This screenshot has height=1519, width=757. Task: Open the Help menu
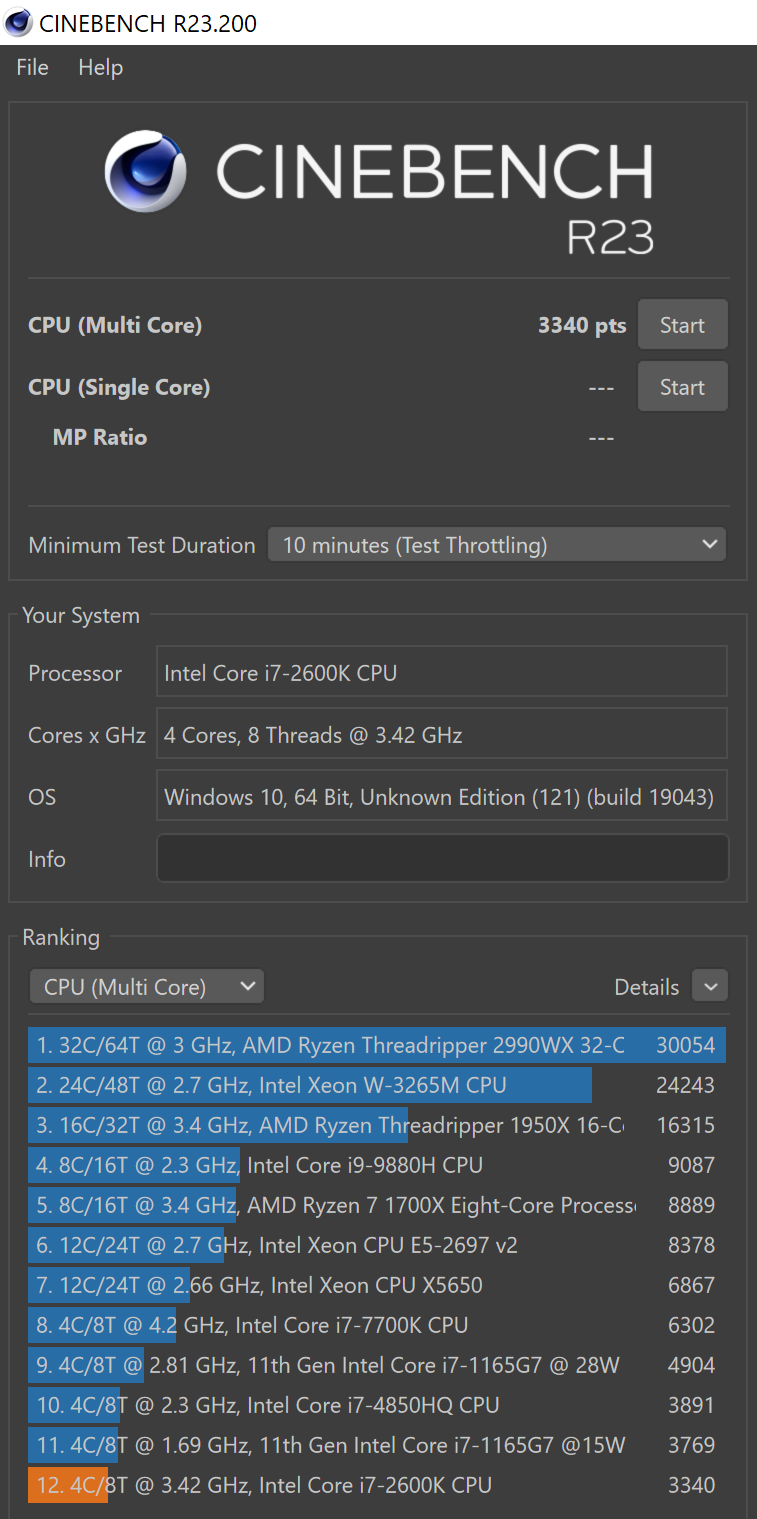pyautogui.click(x=100, y=68)
